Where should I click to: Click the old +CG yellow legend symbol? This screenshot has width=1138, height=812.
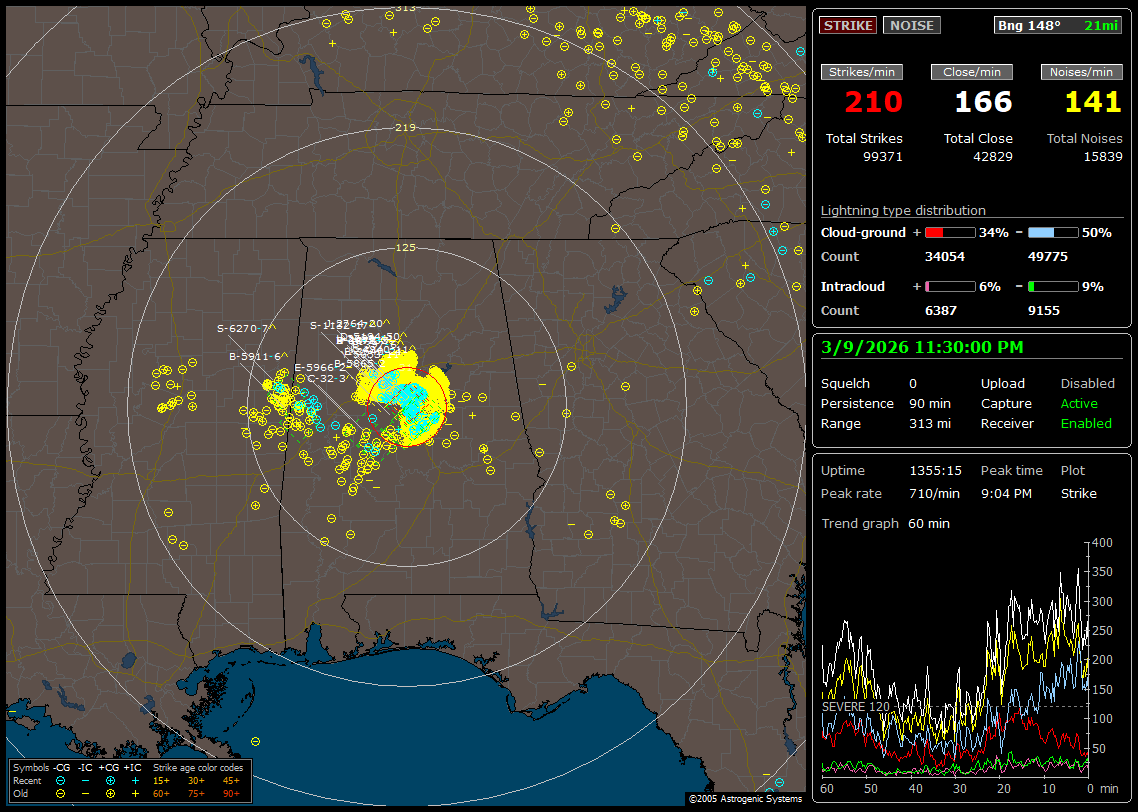110,793
